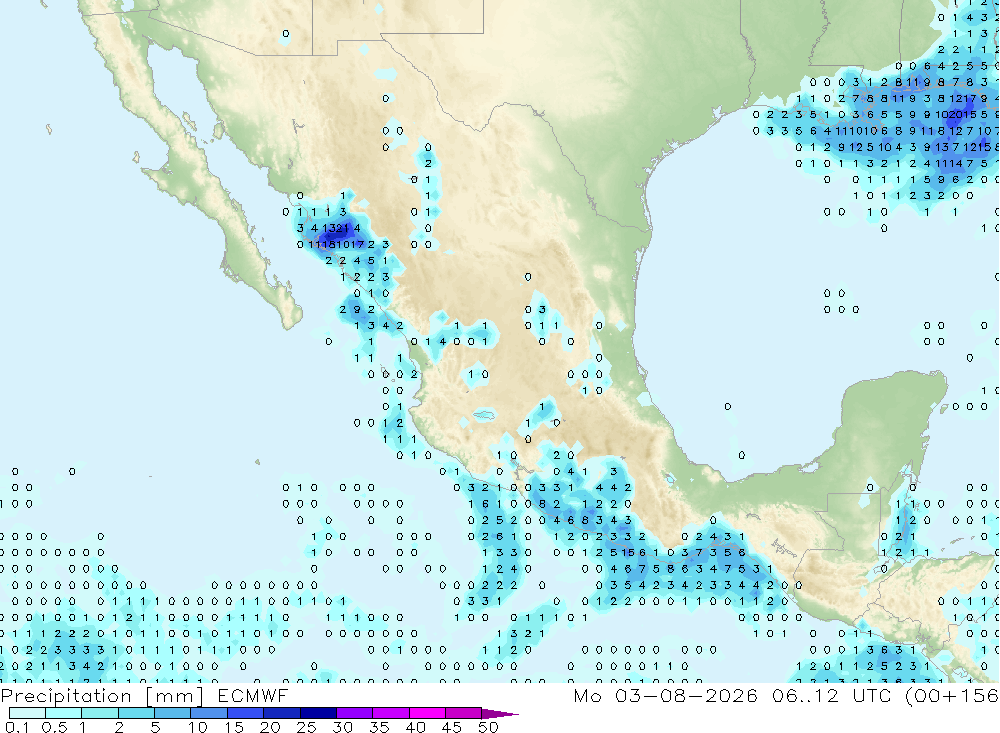Click the above-50 mm legend arrow tip
The width and height of the screenshot is (1000, 733).
(500, 713)
